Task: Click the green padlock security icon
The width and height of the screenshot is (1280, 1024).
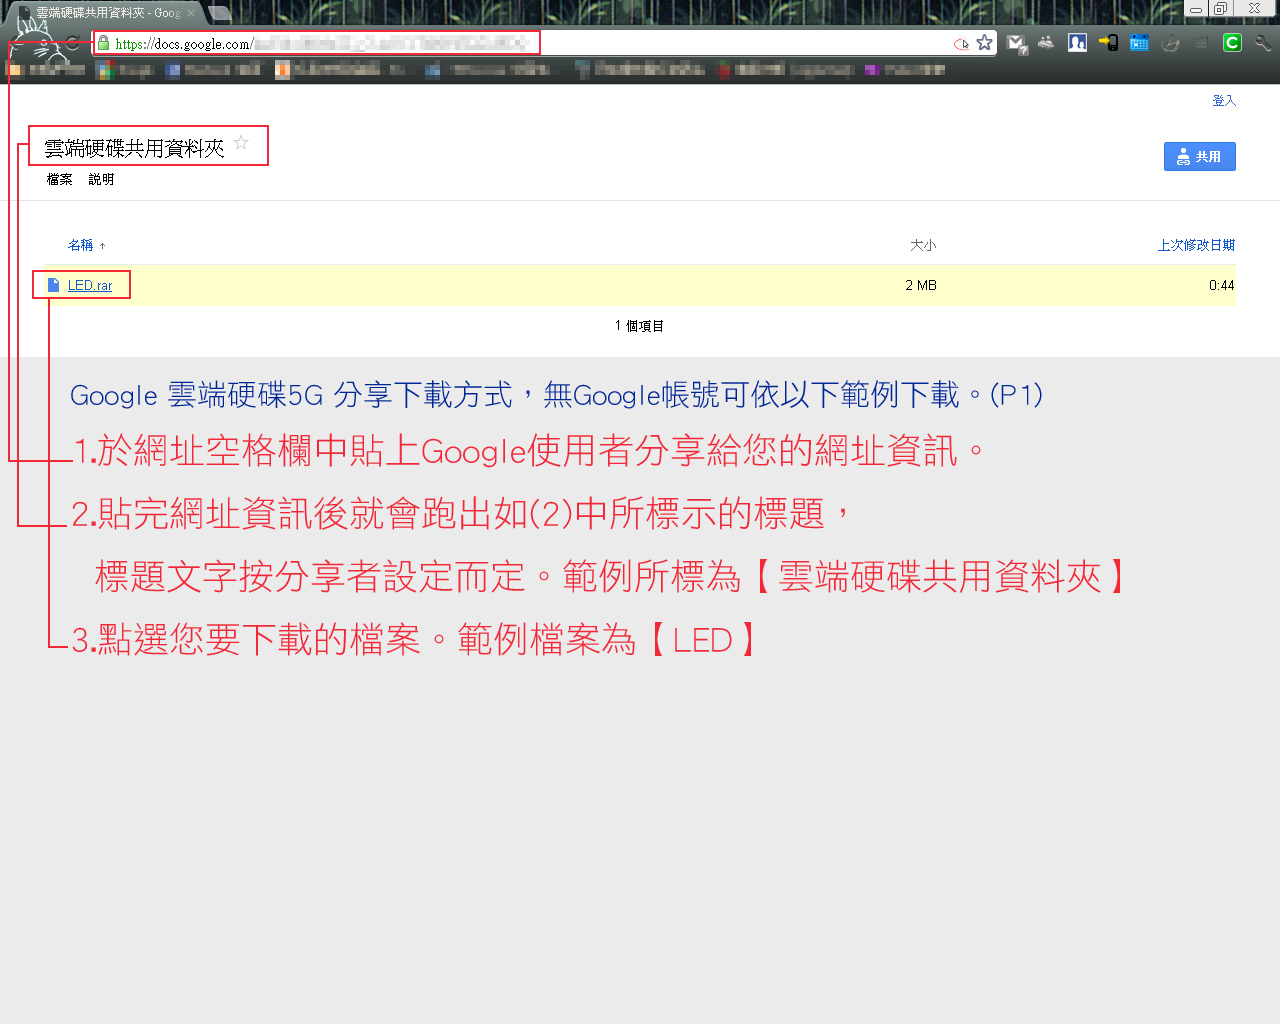Action: tap(103, 43)
